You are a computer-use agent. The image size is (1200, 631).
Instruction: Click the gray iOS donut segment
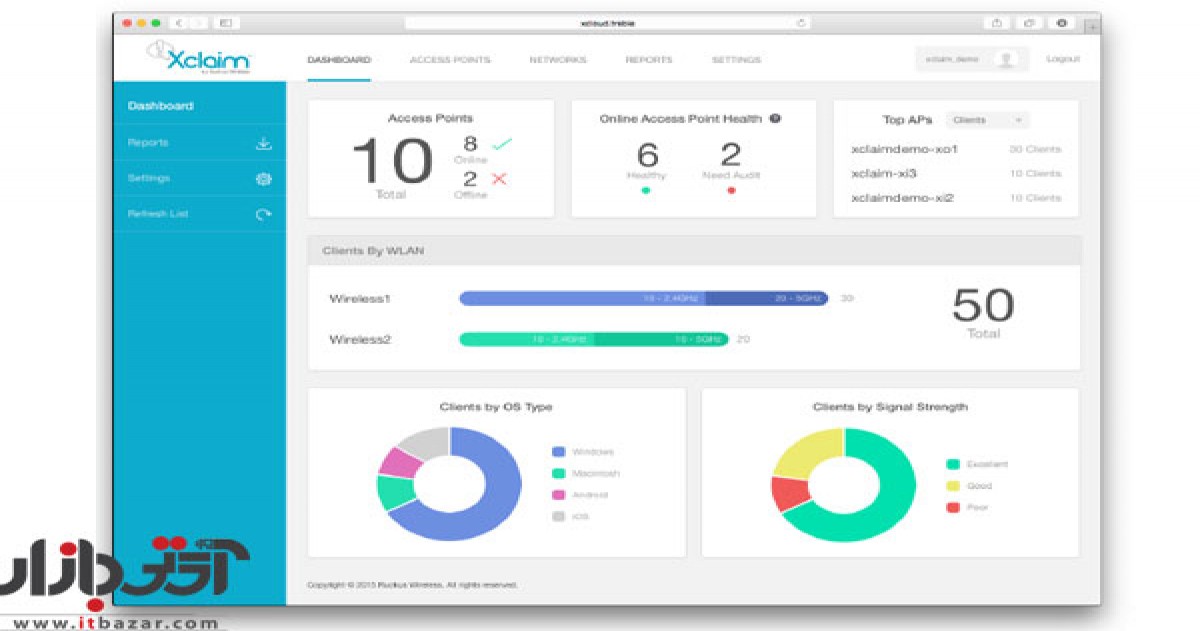pyautogui.click(x=427, y=443)
